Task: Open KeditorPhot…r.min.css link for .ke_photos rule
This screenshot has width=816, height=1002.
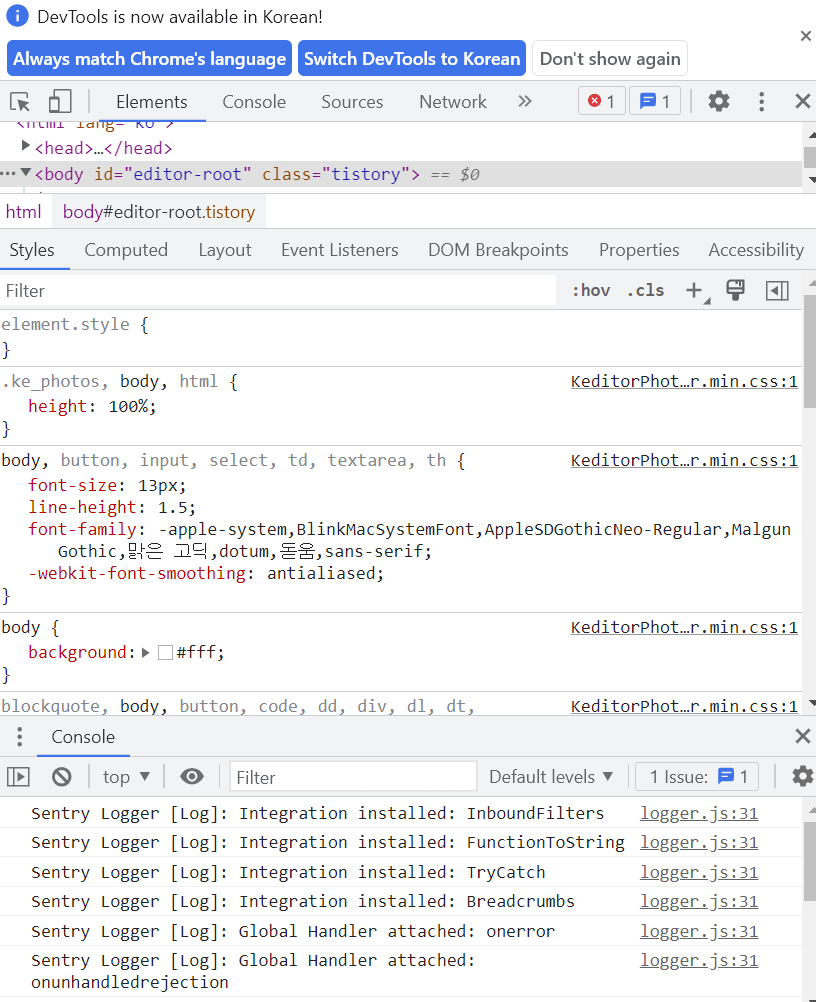Action: click(684, 382)
